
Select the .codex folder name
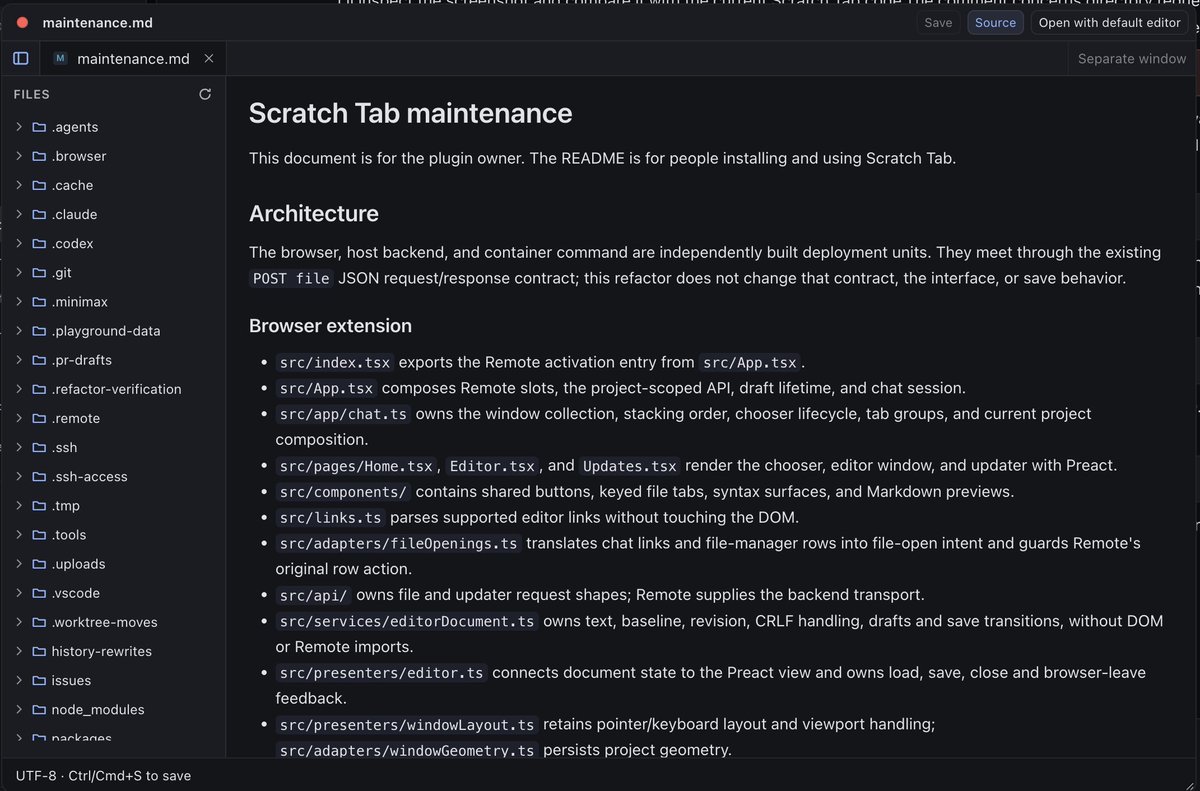[x=72, y=243]
